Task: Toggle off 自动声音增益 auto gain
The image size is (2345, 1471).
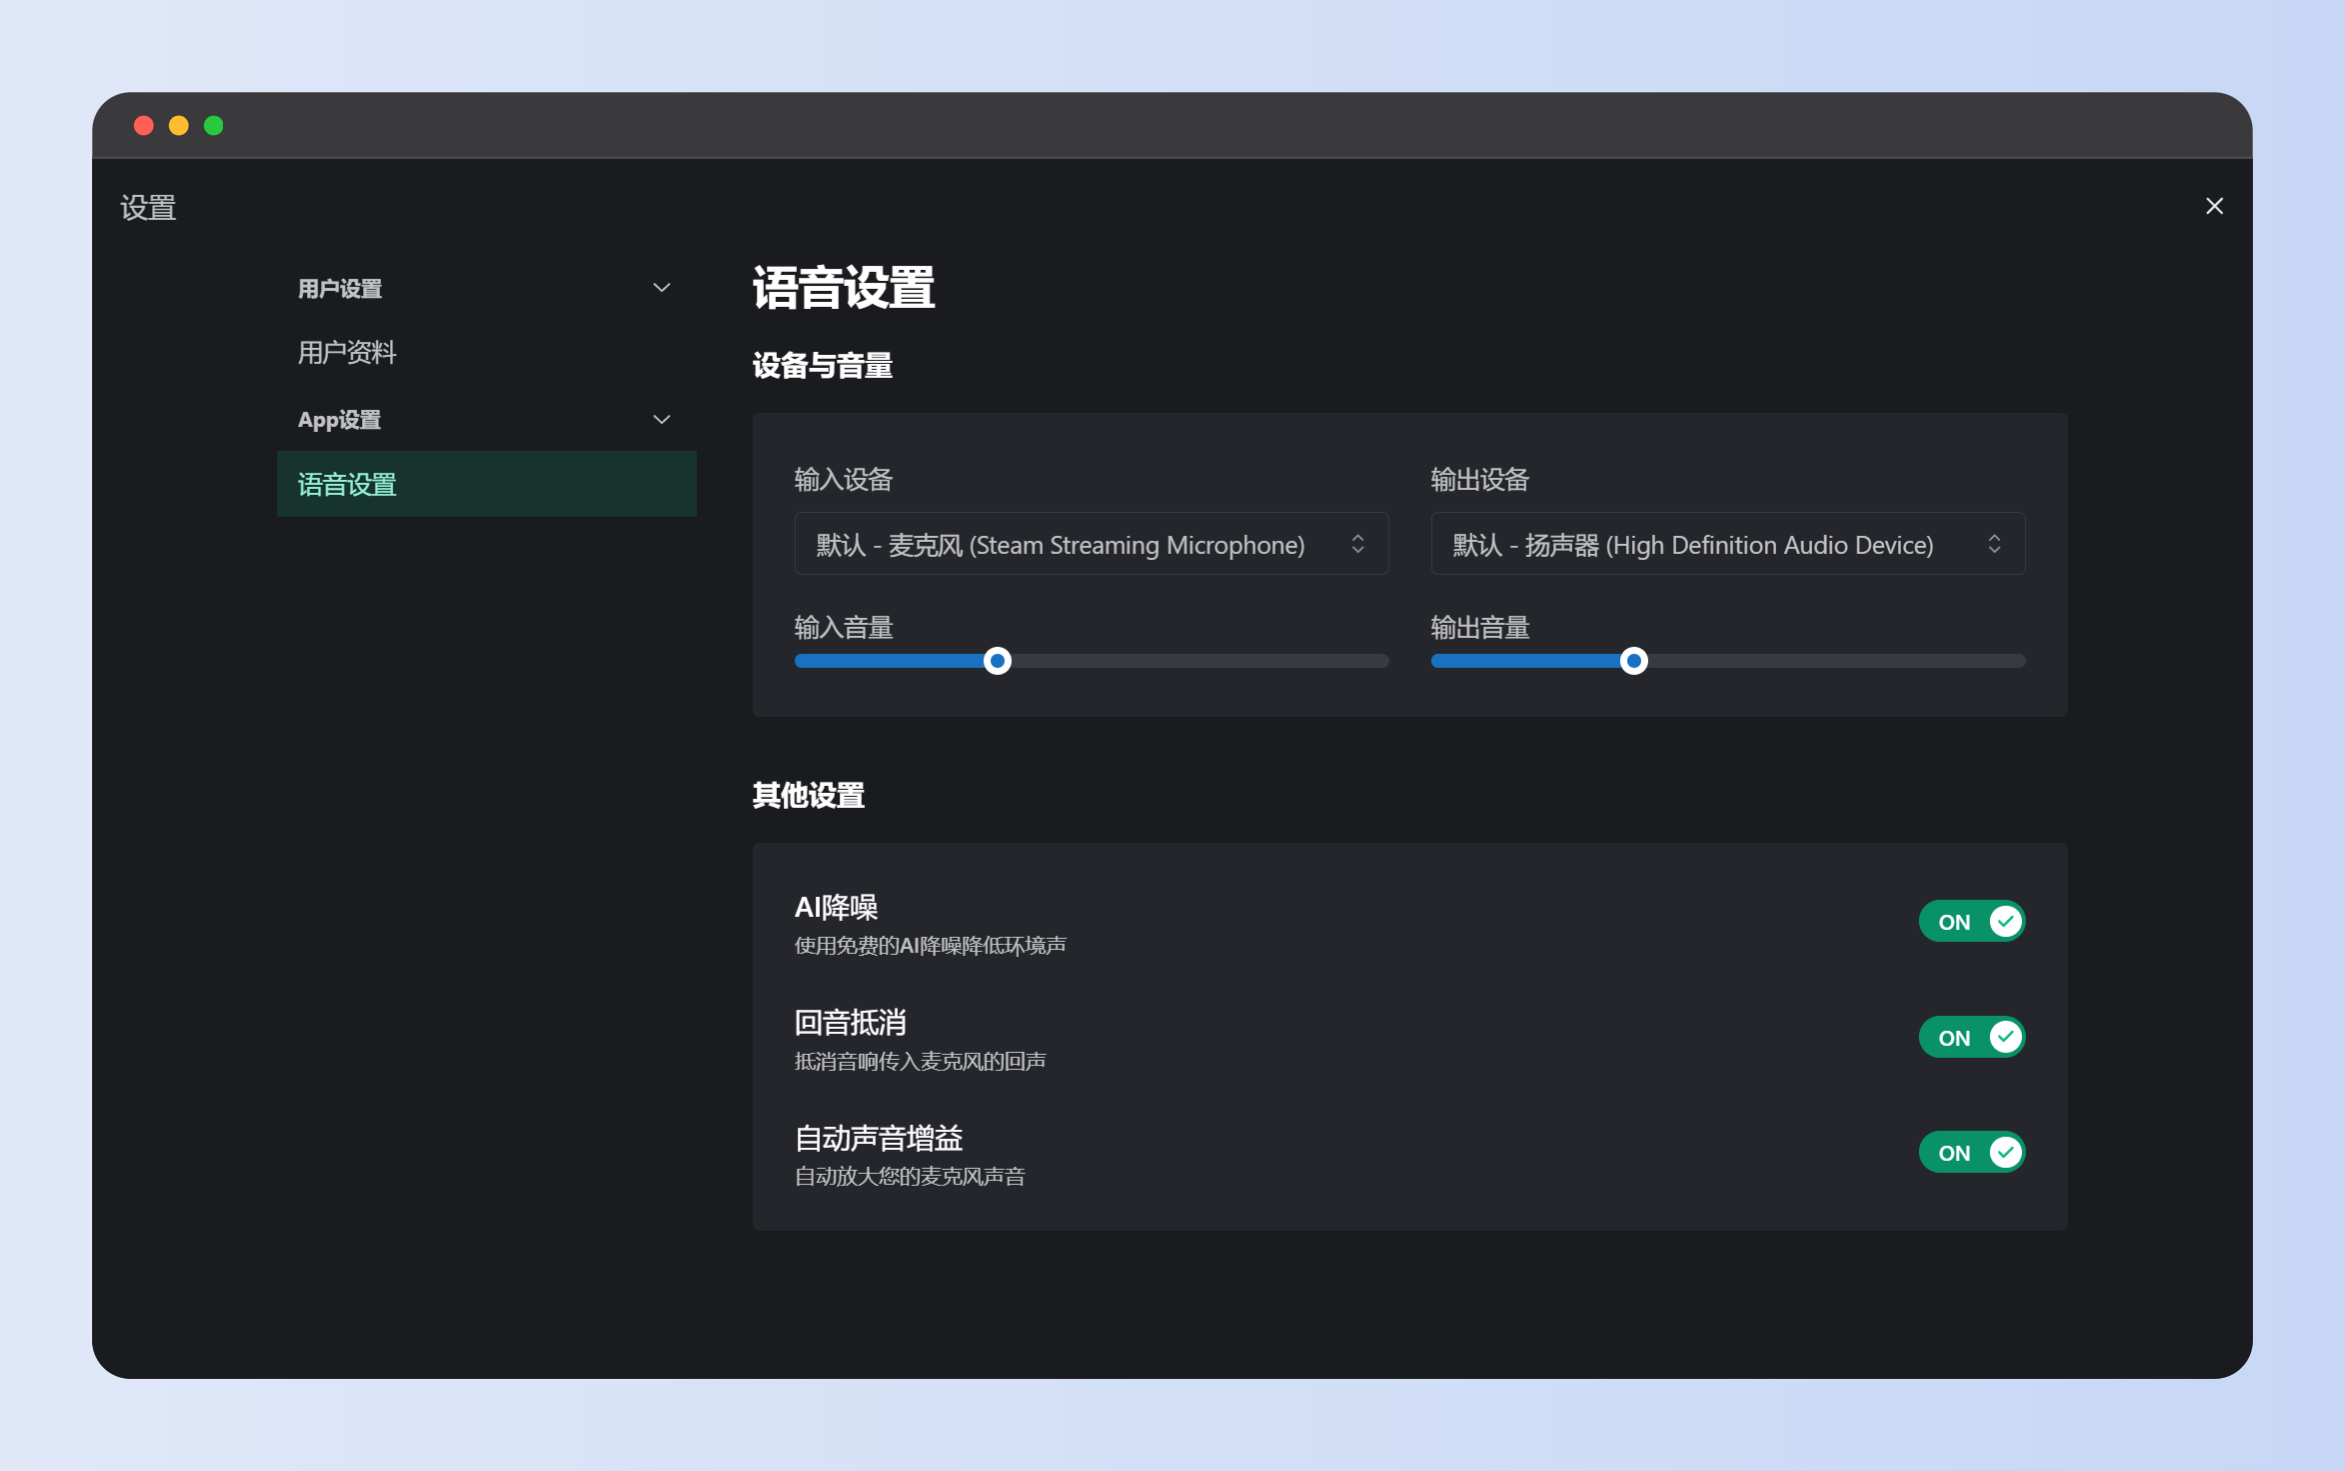Action: pos(1970,1152)
